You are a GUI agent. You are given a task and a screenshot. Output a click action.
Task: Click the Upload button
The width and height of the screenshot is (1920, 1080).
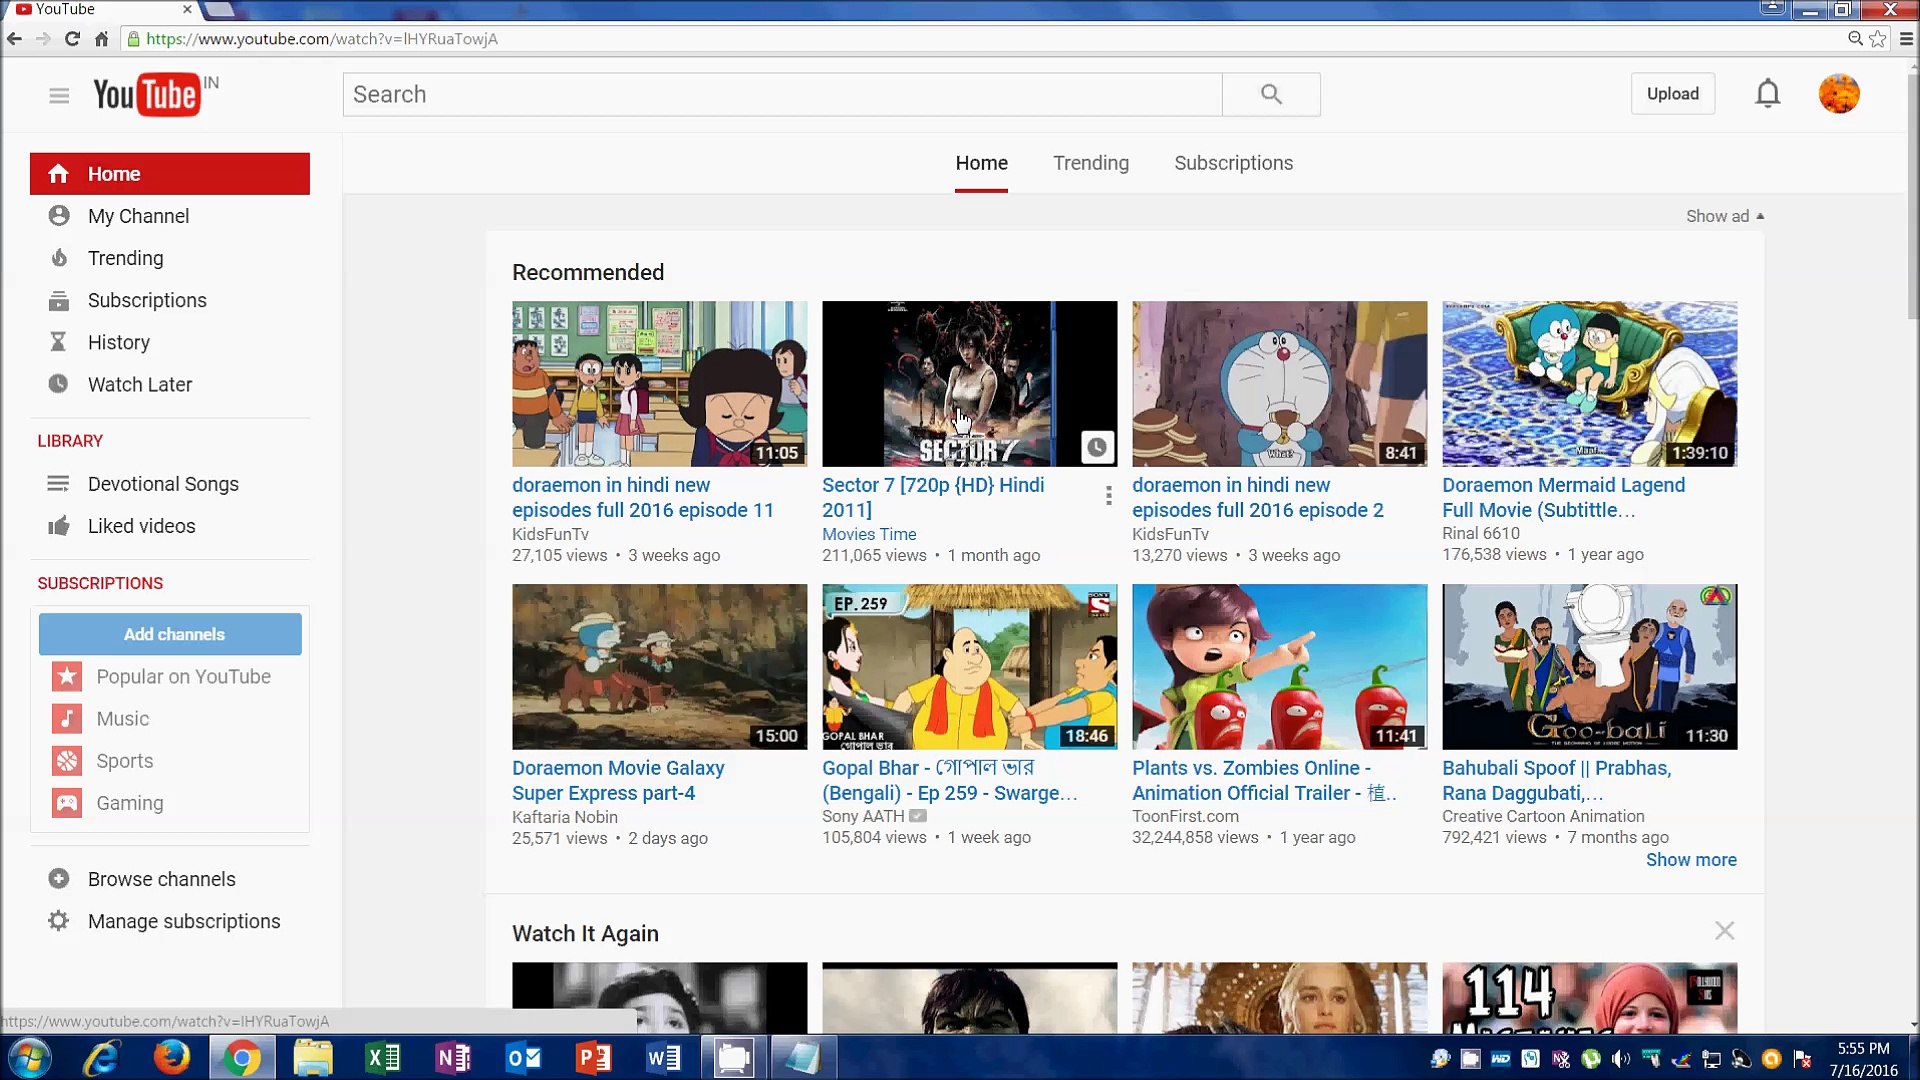[1672, 94]
